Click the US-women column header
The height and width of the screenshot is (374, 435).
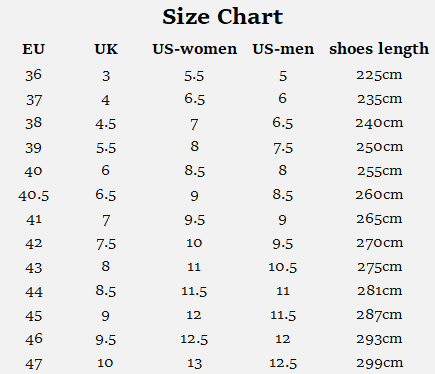point(195,49)
